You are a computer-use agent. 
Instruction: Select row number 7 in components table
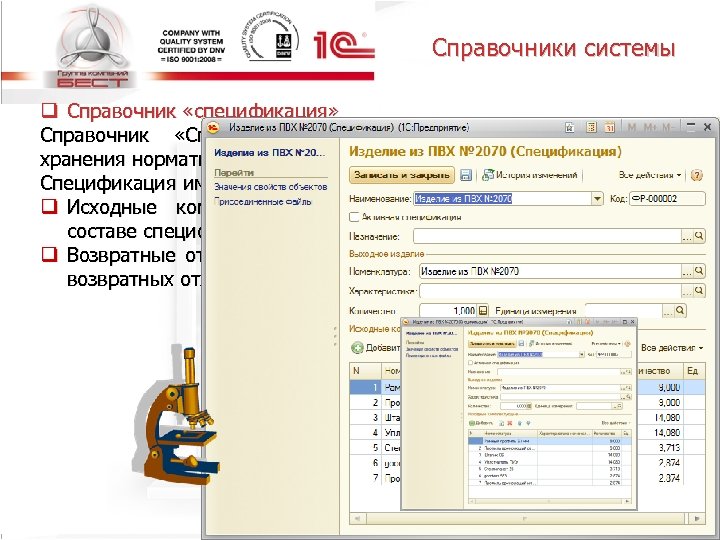point(366,478)
